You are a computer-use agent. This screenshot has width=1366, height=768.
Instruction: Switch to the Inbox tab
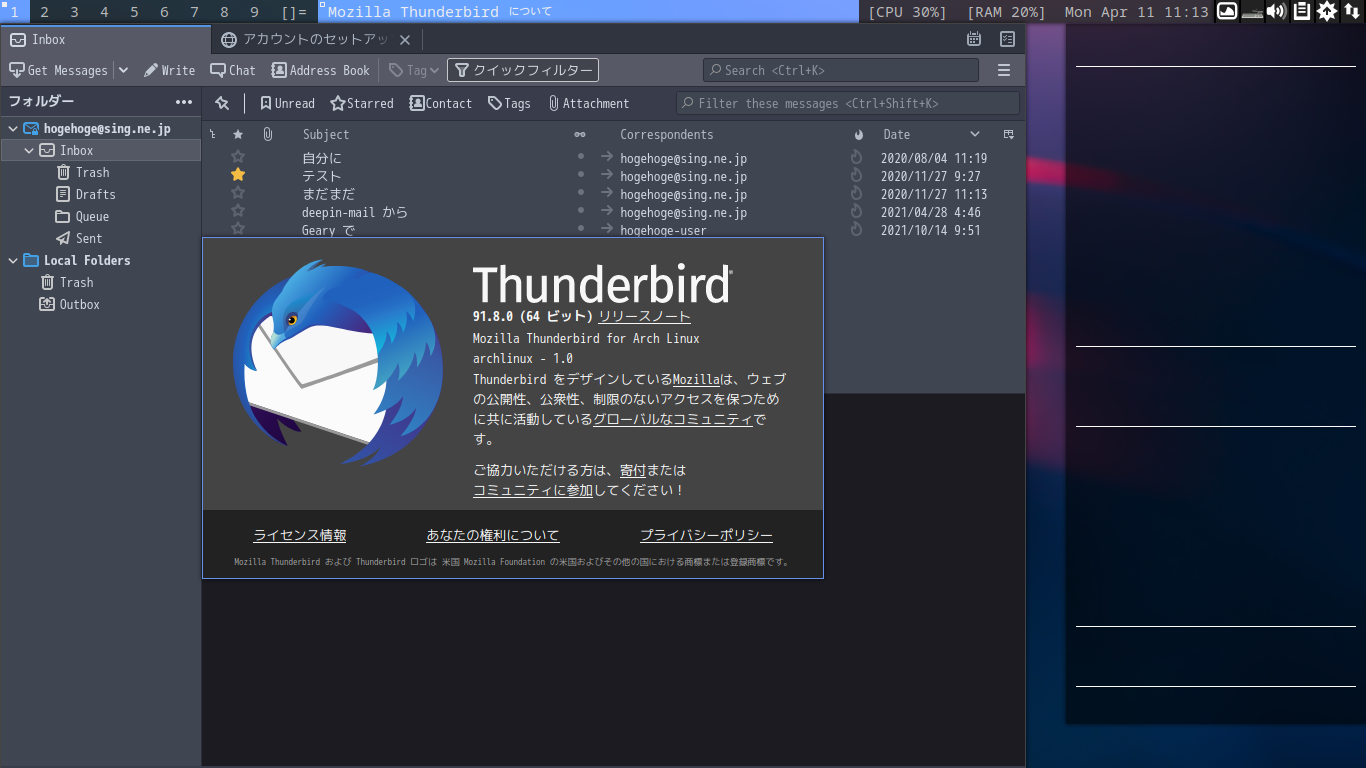coord(105,39)
